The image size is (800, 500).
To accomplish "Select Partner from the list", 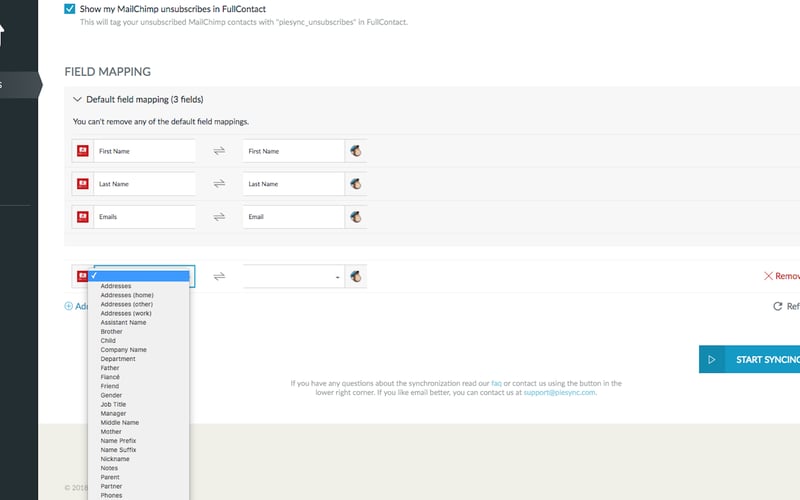I will tap(111, 487).
